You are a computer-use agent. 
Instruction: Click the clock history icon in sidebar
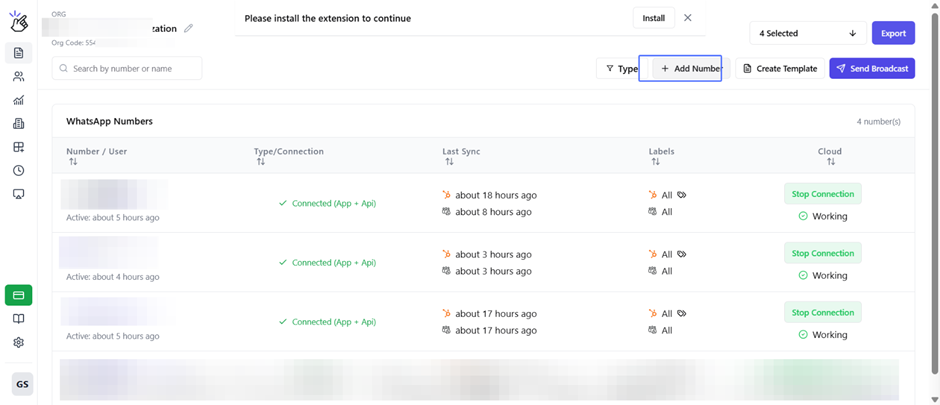(x=18, y=171)
